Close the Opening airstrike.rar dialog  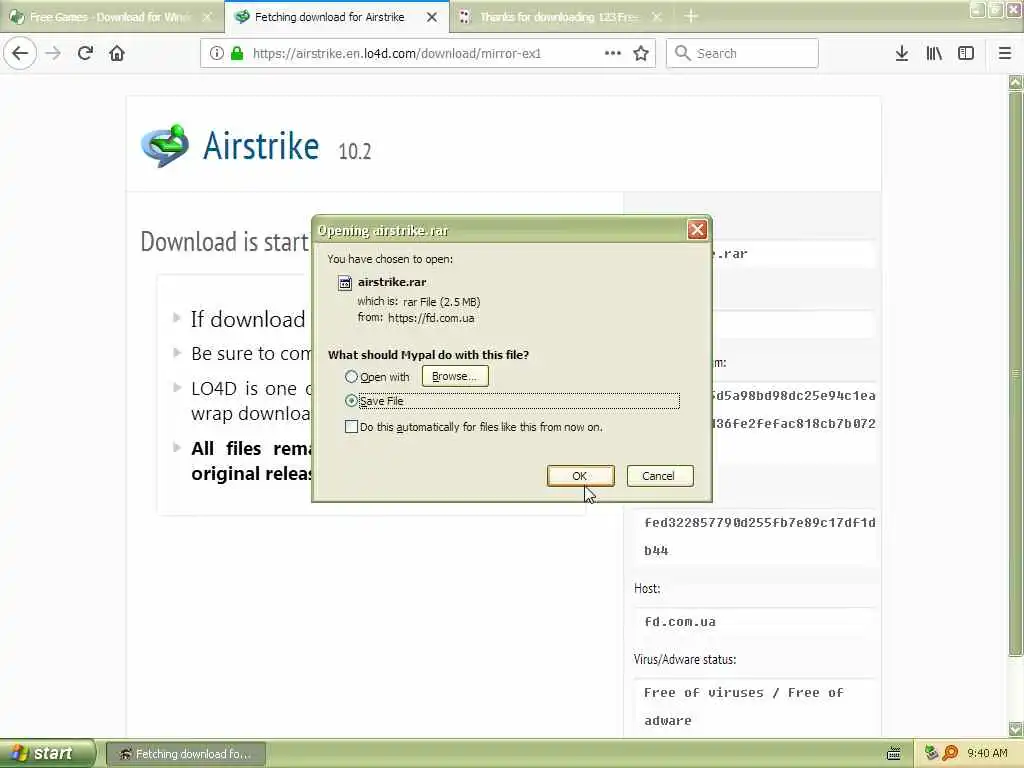coord(697,230)
